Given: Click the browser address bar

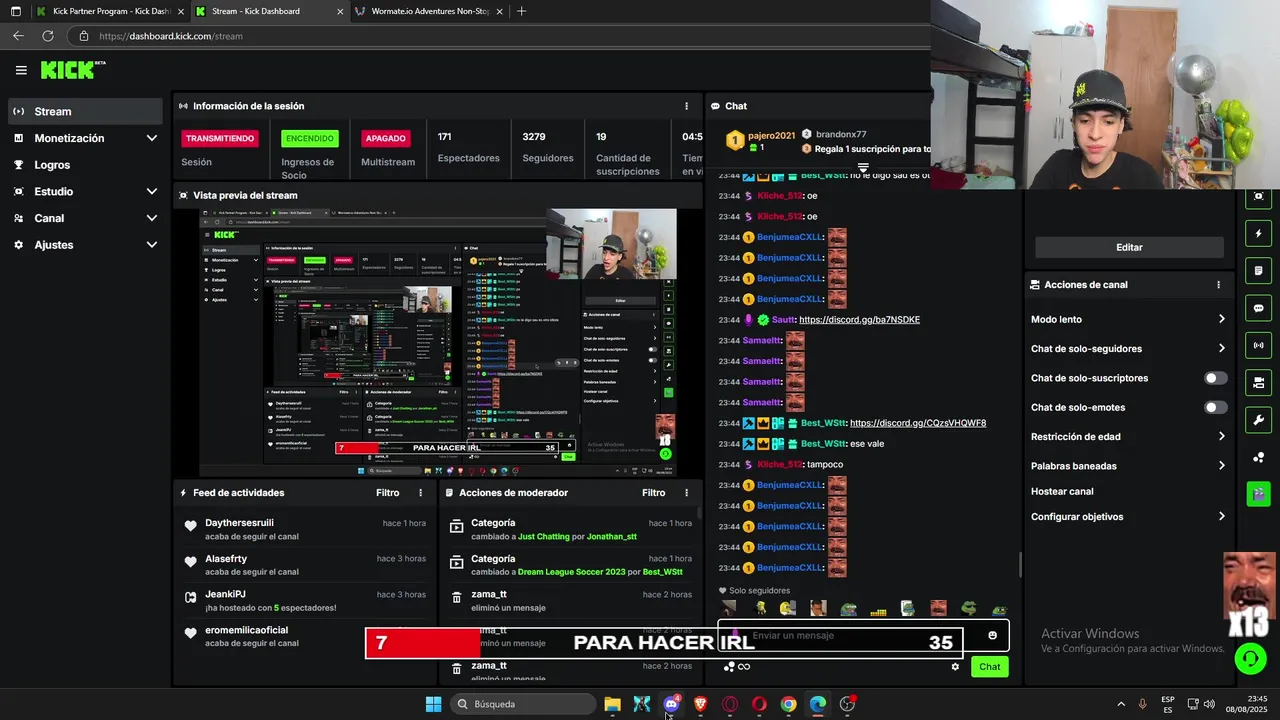Looking at the screenshot, I should pos(500,36).
